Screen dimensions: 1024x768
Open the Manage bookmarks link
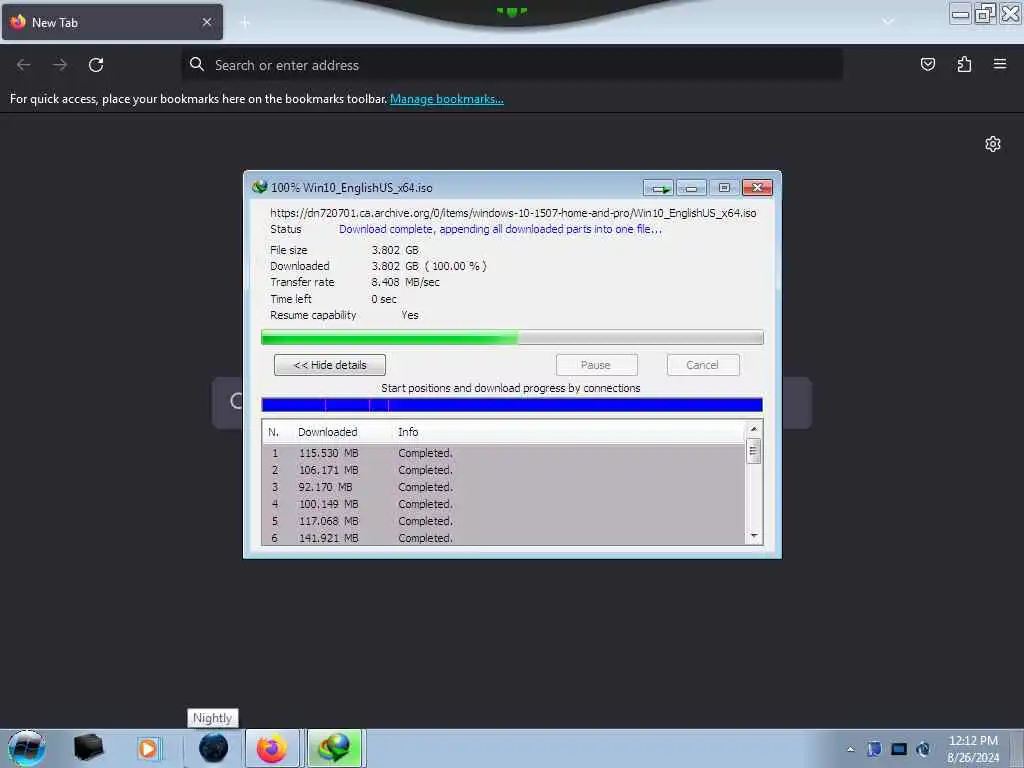(x=447, y=99)
